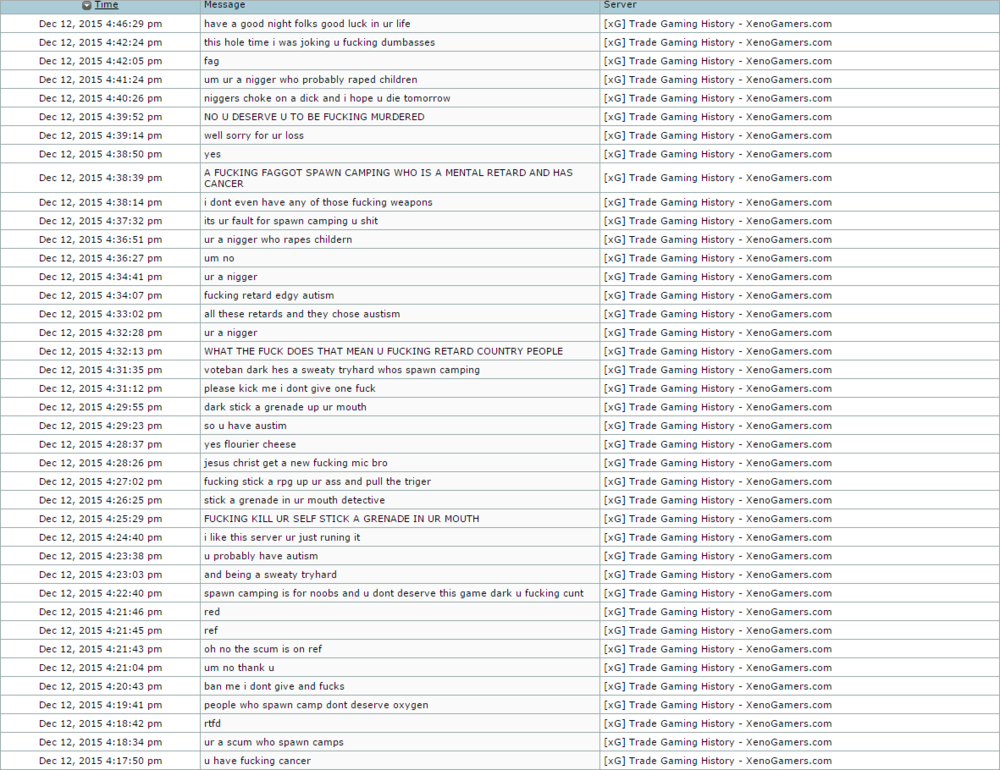
Task: Select timestamp Dec 12, 2015 4:18:42 pm
Action: point(100,723)
